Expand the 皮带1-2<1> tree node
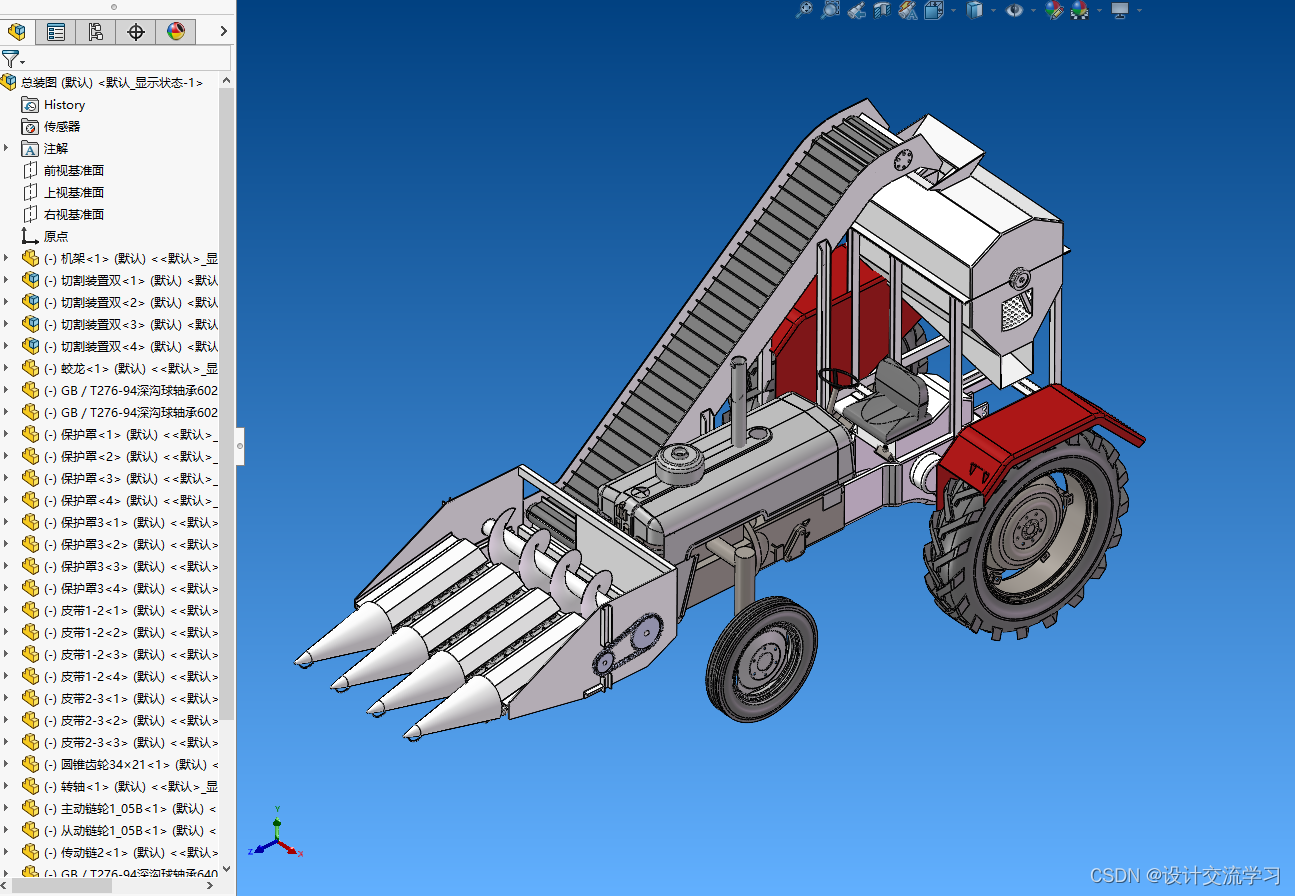1295x896 pixels. coord(7,610)
